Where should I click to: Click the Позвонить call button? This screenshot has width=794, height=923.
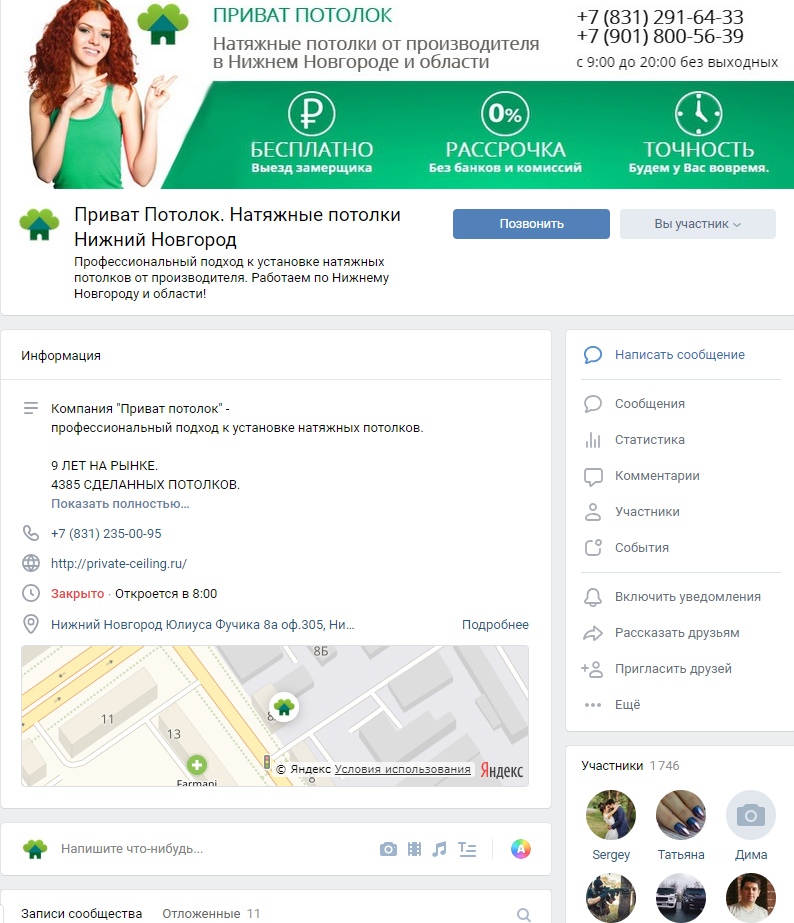[x=531, y=224]
